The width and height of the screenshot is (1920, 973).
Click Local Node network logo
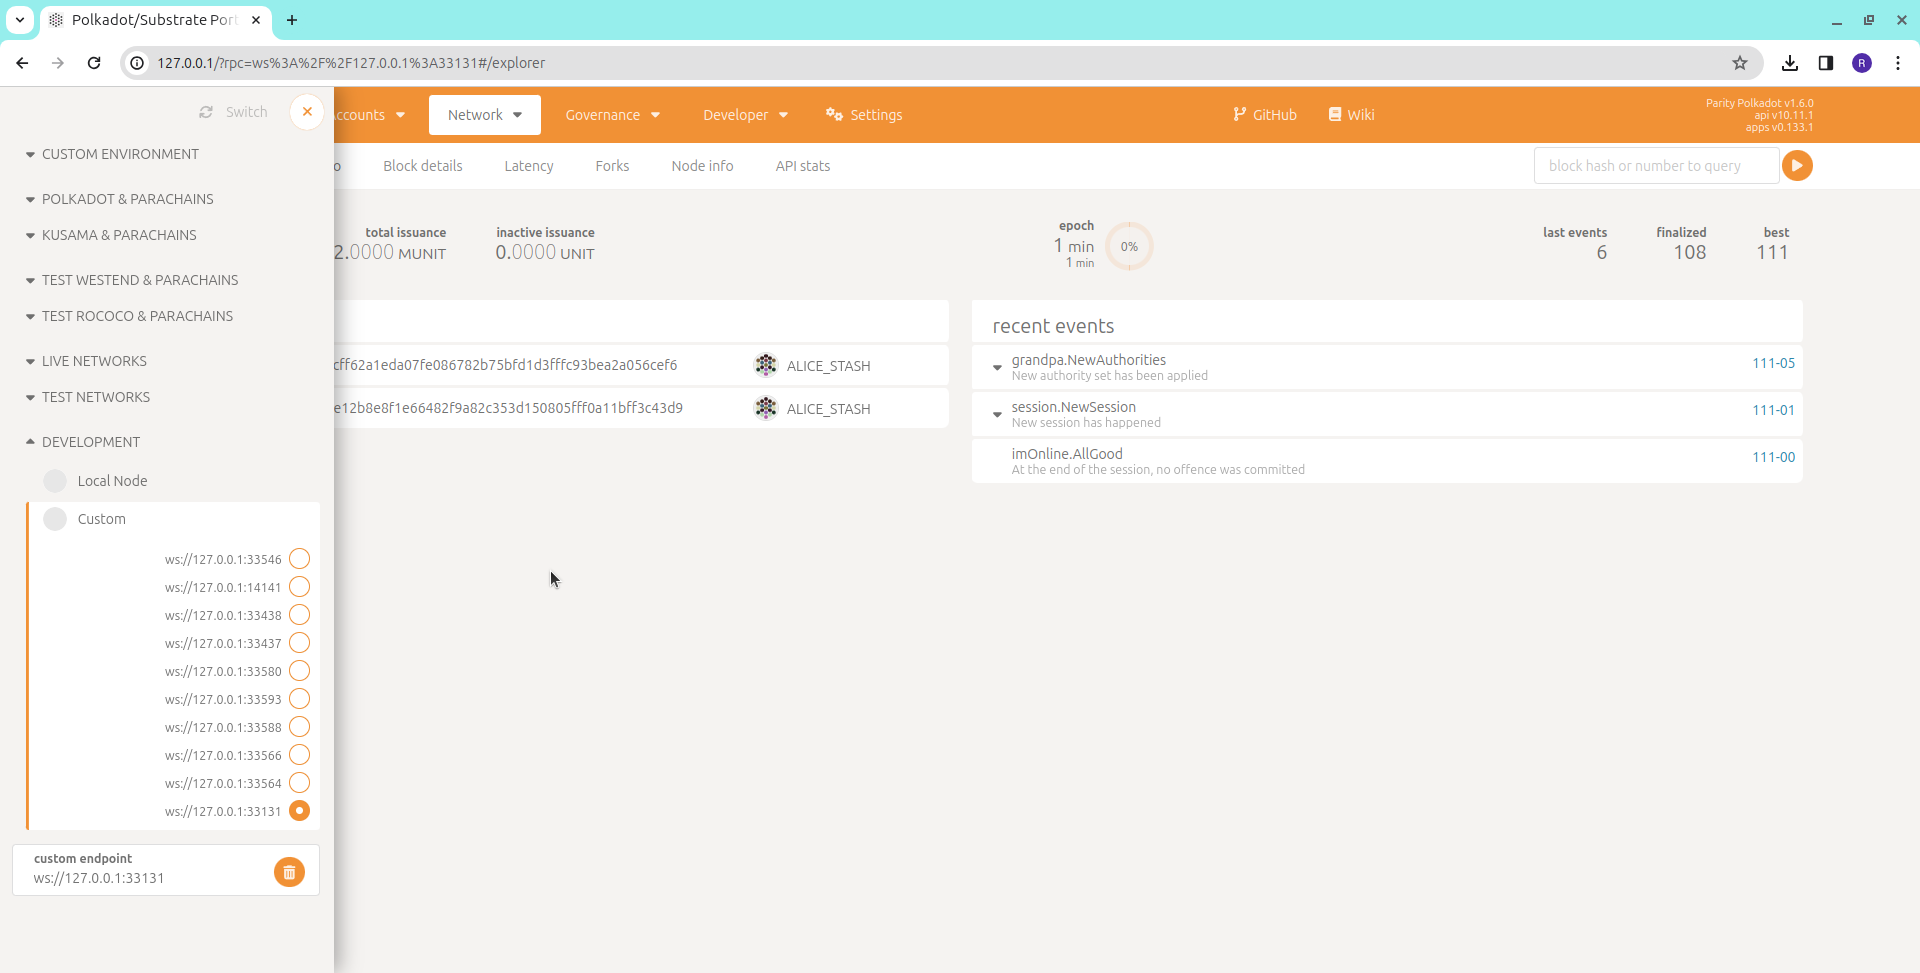click(55, 481)
